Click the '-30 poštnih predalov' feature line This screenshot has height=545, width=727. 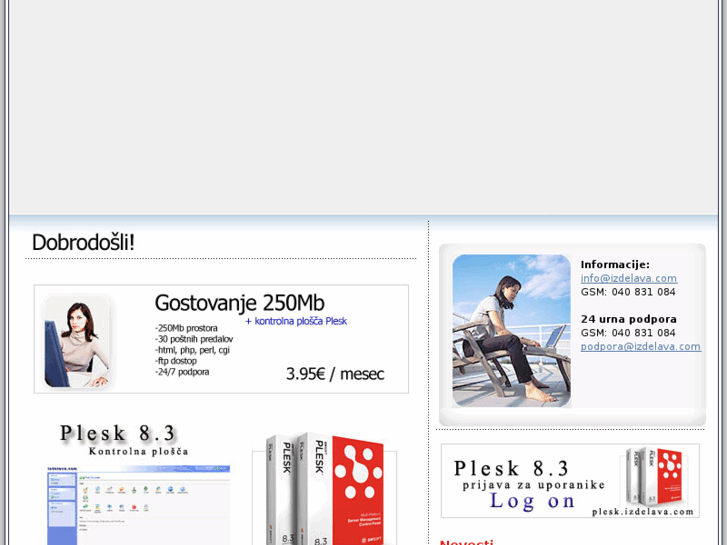click(194, 339)
